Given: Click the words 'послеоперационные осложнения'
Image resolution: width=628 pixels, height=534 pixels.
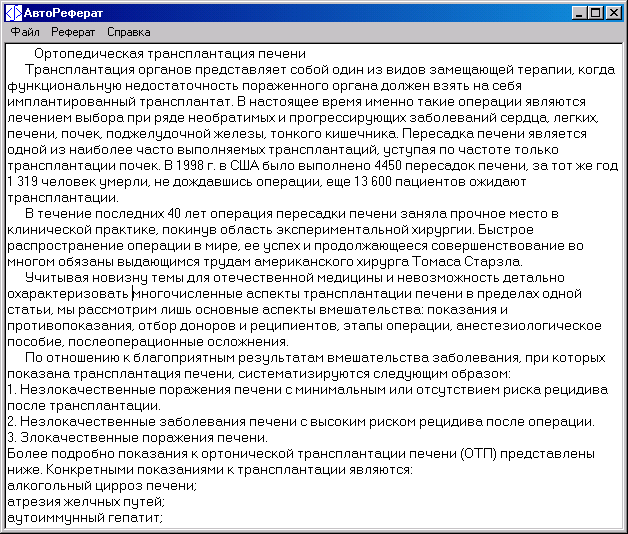Looking at the screenshot, I should pyautogui.click(x=178, y=342).
